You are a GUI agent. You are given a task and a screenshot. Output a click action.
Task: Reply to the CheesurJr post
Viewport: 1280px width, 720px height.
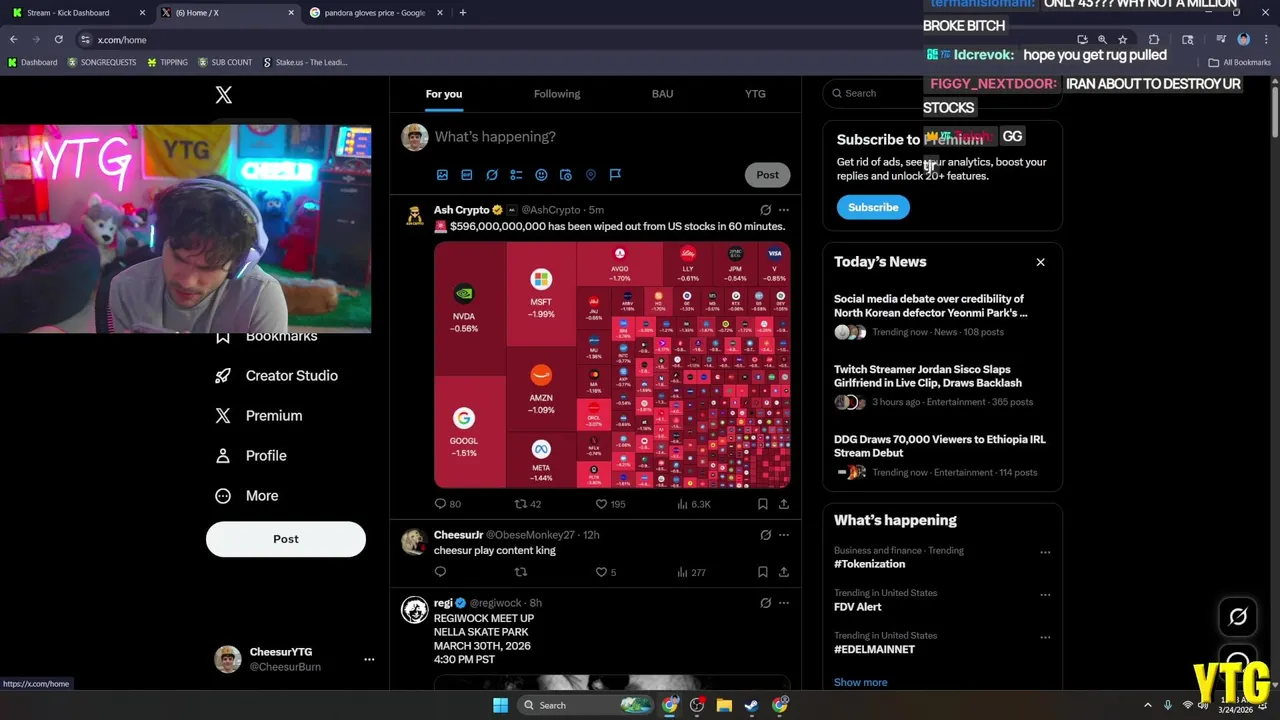click(440, 572)
